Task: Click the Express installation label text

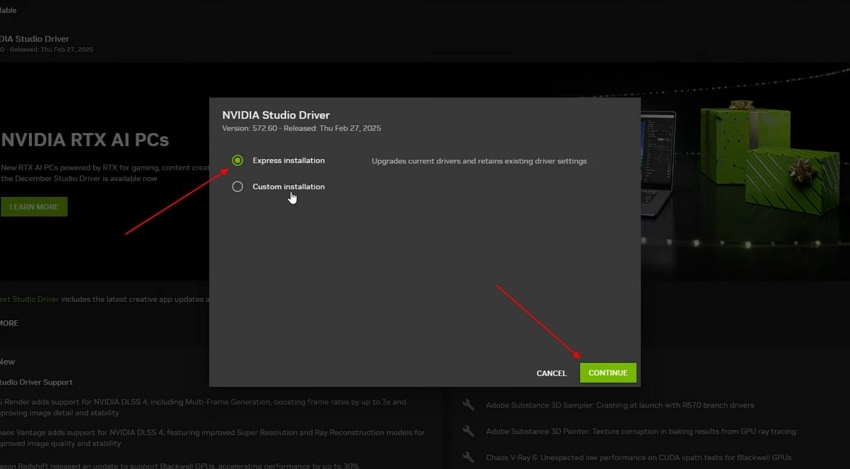Action: click(288, 160)
